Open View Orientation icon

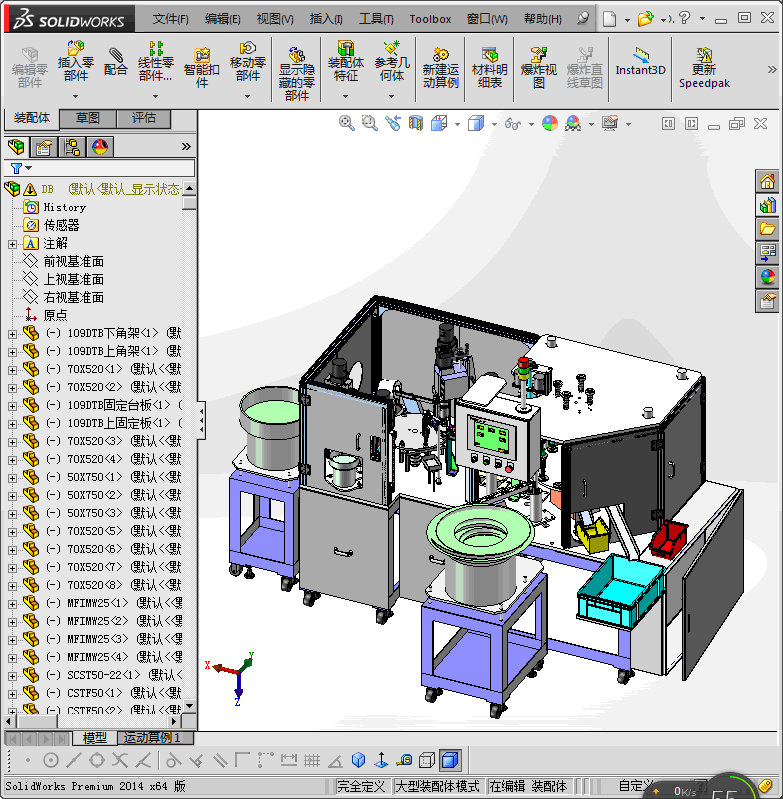click(439, 123)
